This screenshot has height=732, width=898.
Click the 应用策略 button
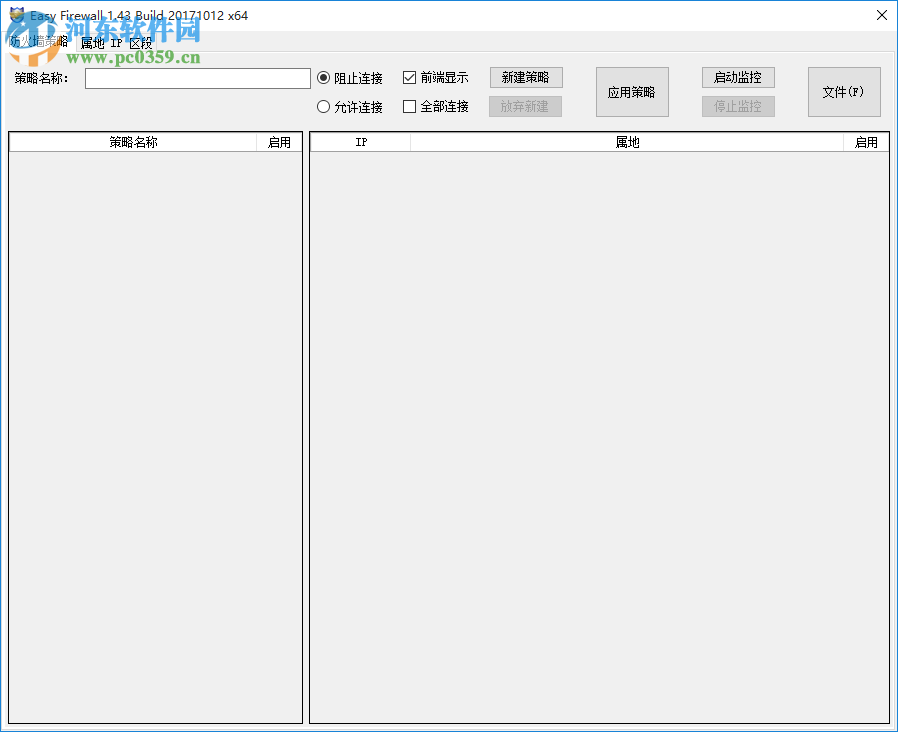[x=632, y=91]
